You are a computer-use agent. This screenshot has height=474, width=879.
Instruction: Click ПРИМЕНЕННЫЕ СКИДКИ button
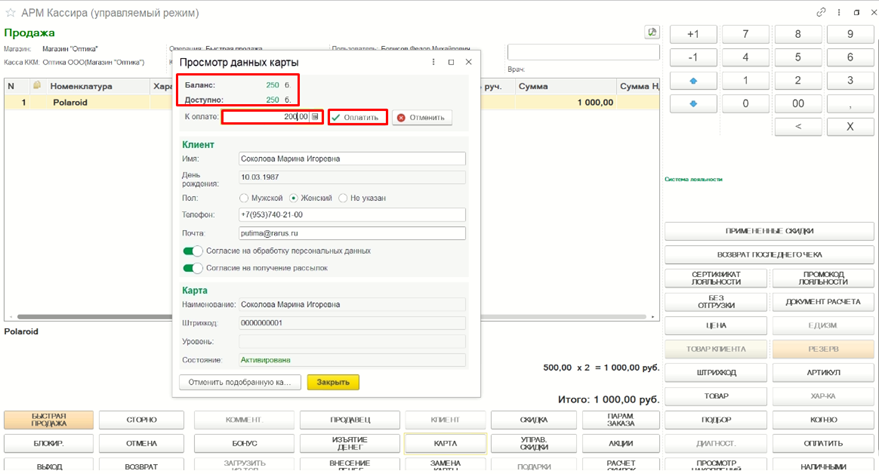[x=769, y=231]
